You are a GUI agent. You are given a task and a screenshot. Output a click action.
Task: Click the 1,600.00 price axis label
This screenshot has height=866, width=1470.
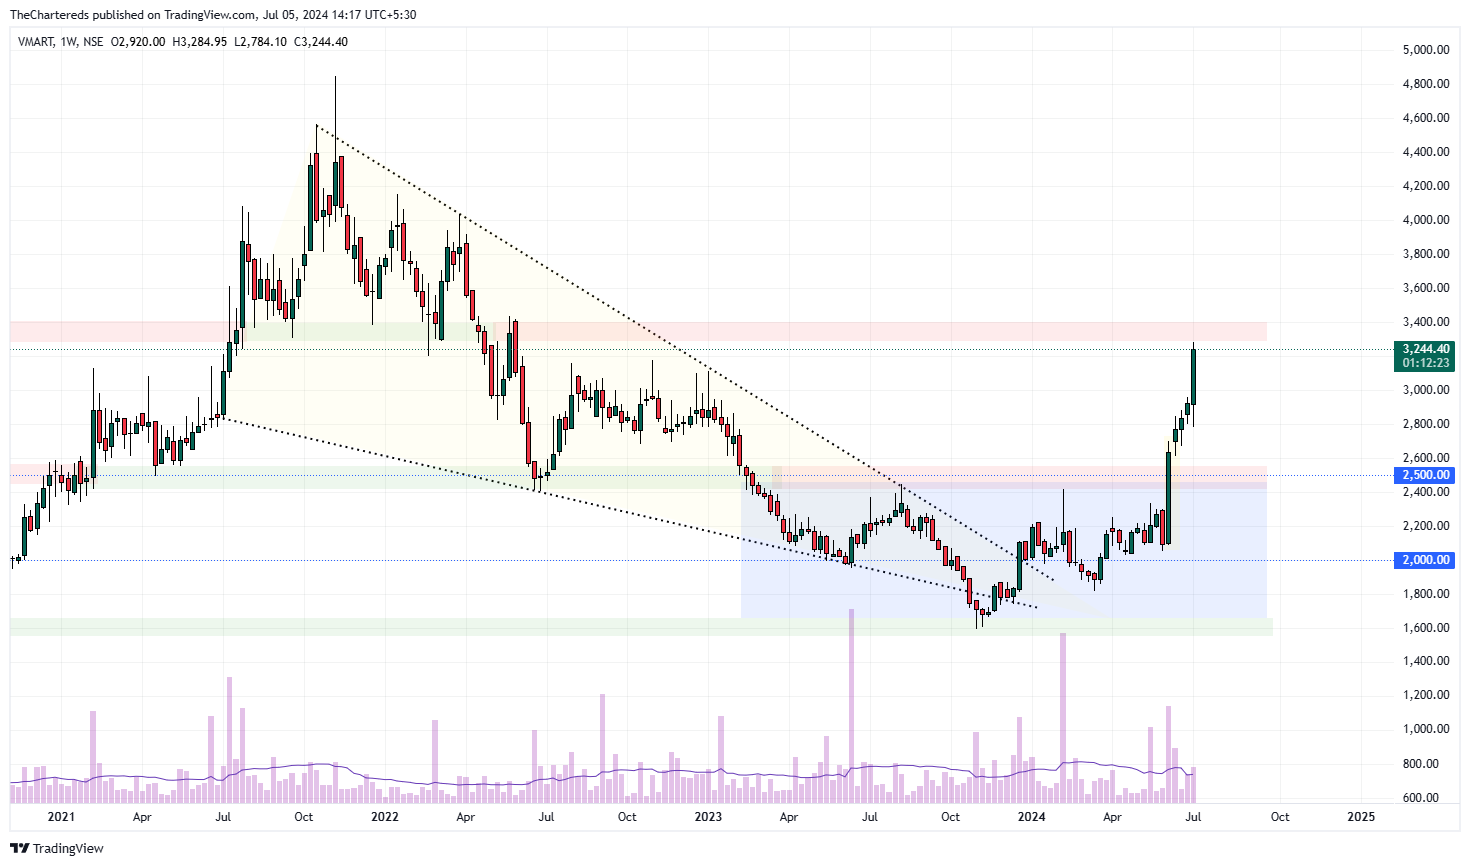tap(1426, 628)
